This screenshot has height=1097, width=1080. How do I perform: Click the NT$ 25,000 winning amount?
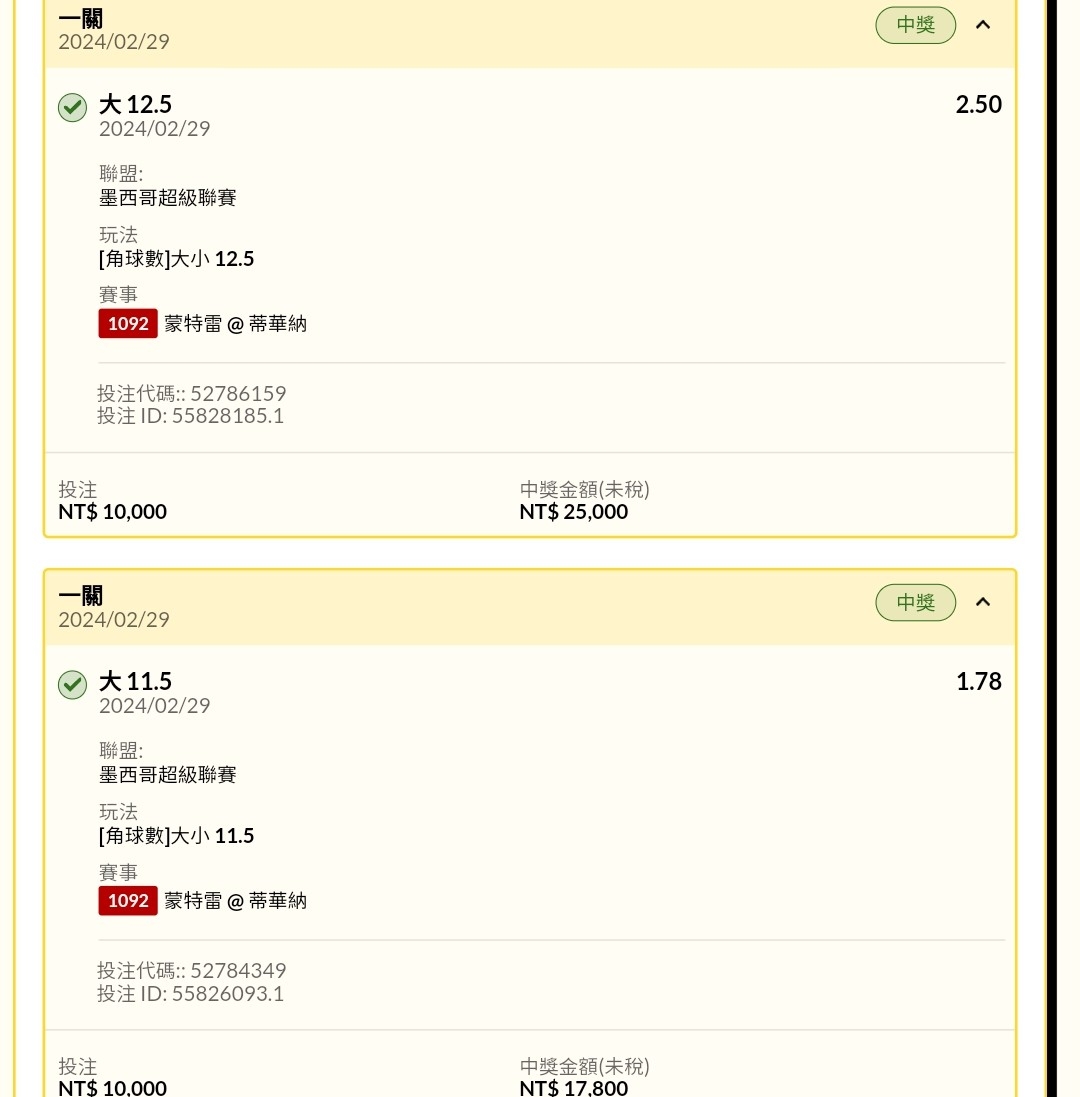[x=574, y=511]
